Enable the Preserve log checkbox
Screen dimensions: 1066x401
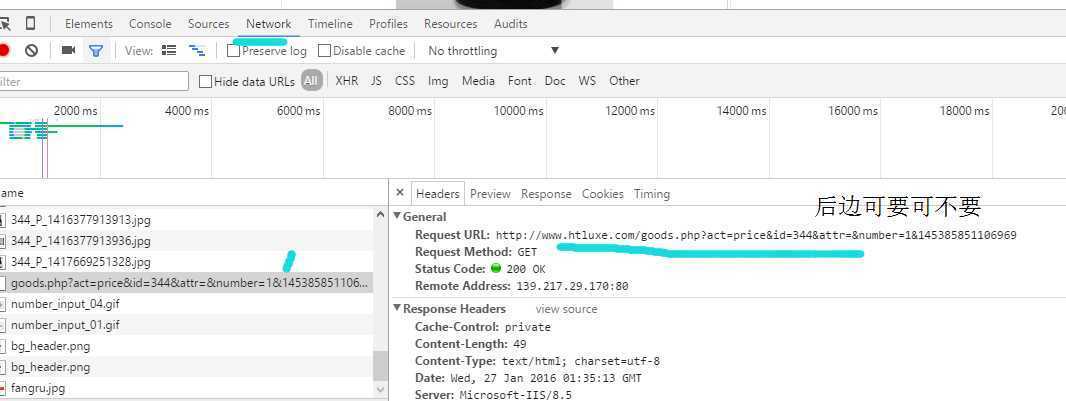tap(234, 51)
